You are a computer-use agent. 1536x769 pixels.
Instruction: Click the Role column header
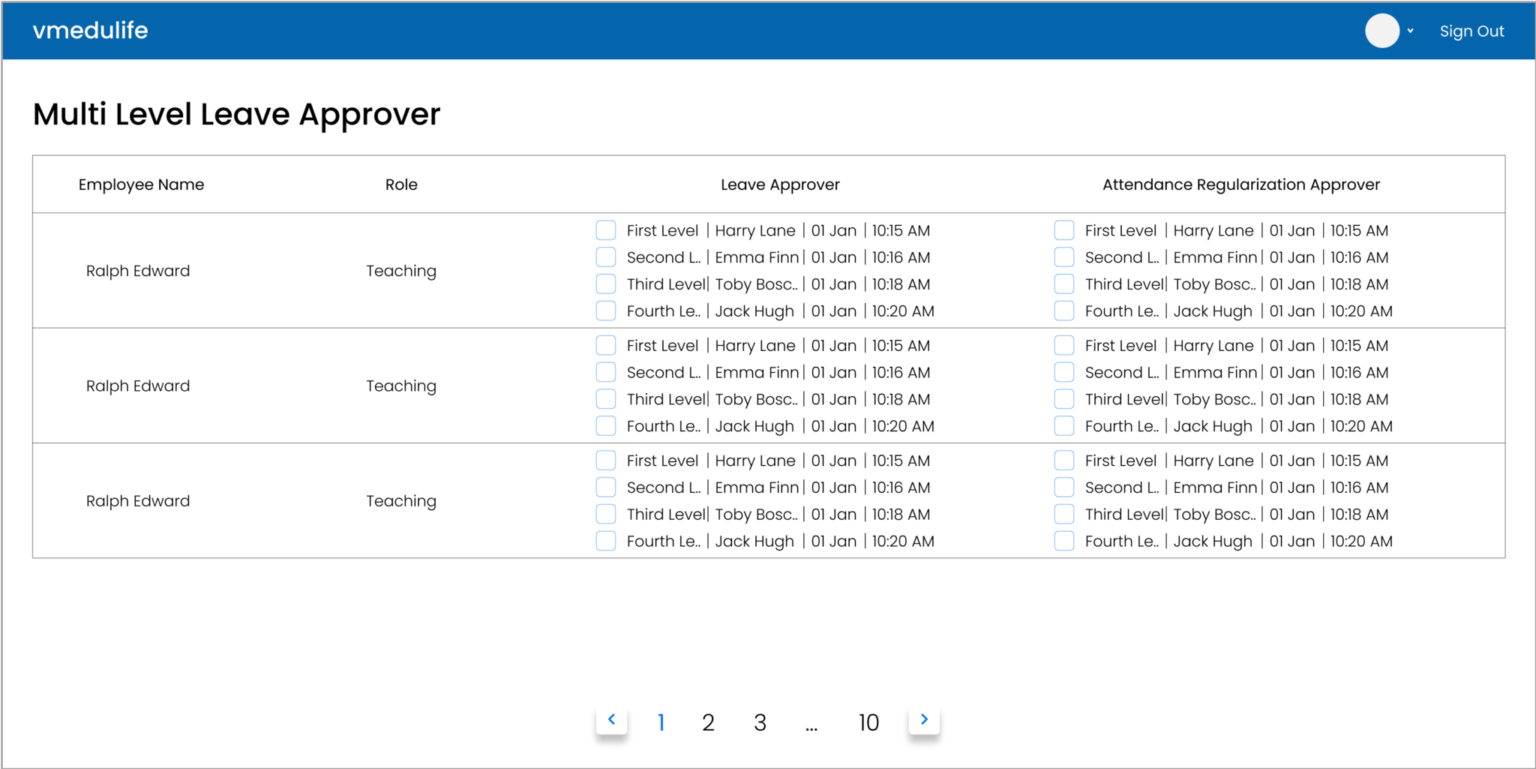401,184
